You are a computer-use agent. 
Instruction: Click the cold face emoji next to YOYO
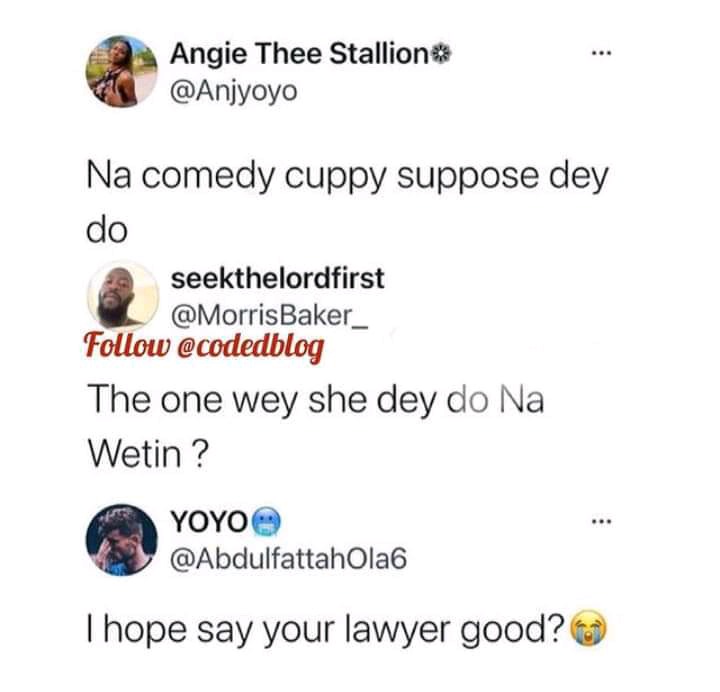(268, 522)
